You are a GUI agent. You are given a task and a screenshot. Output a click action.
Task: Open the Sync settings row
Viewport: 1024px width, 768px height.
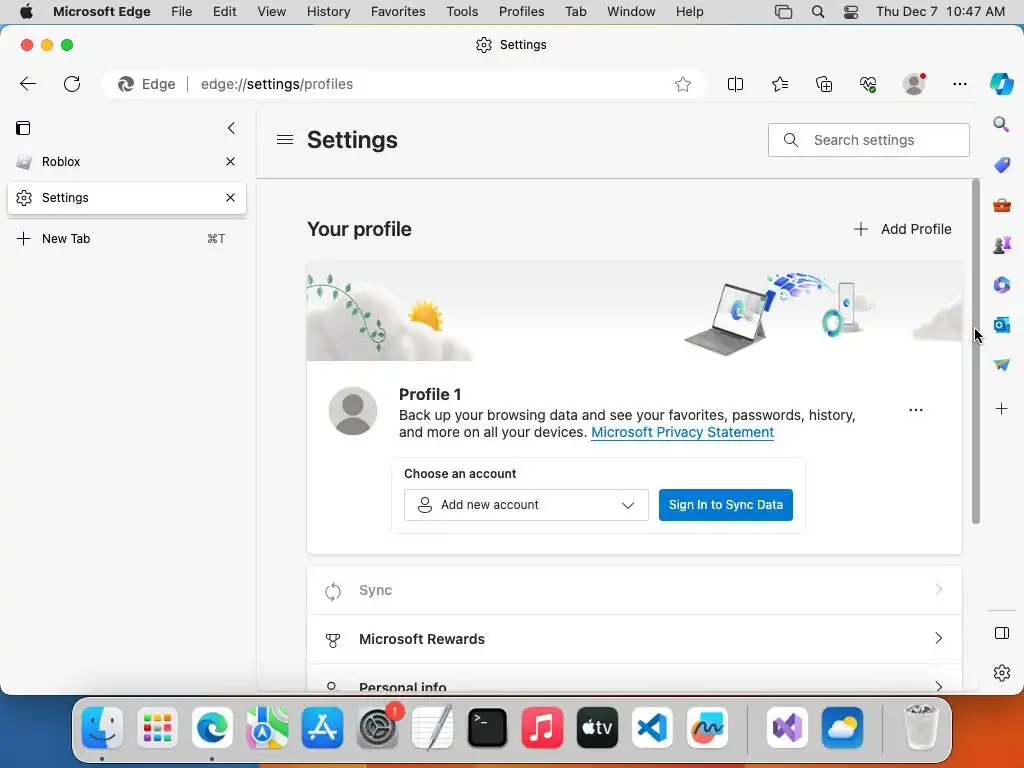(x=634, y=590)
